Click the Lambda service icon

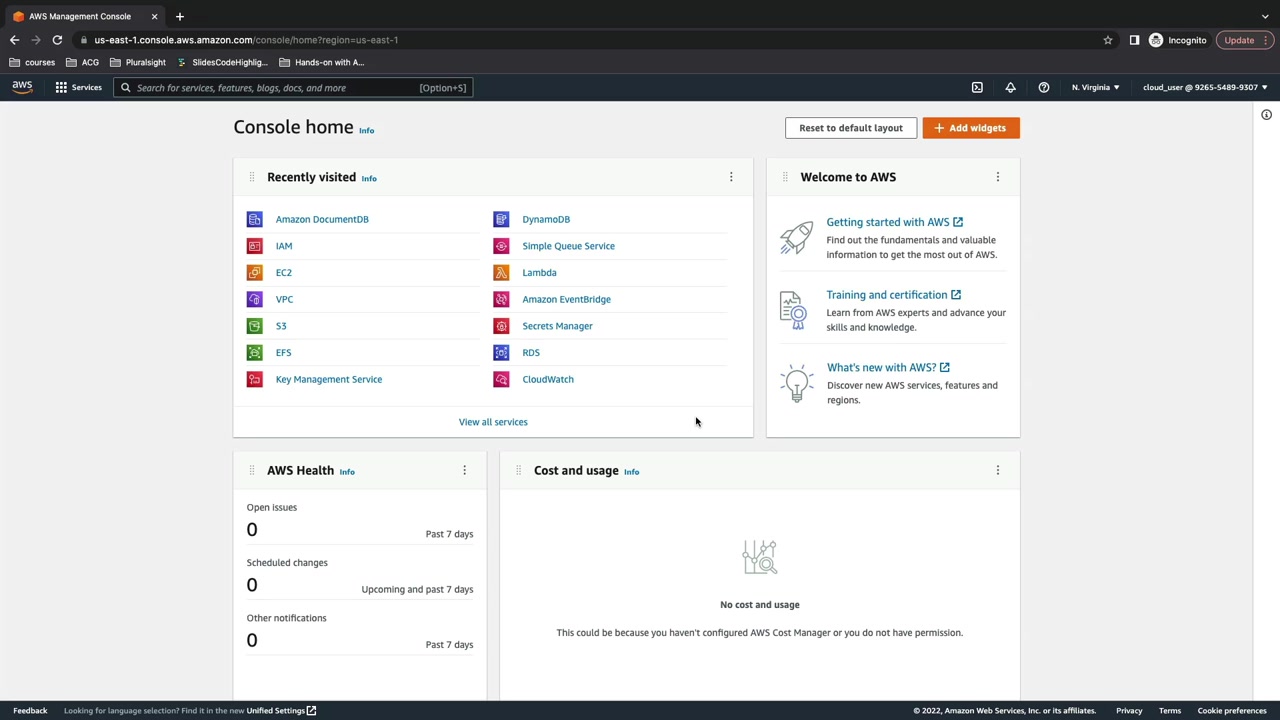(x=501, y=272)
